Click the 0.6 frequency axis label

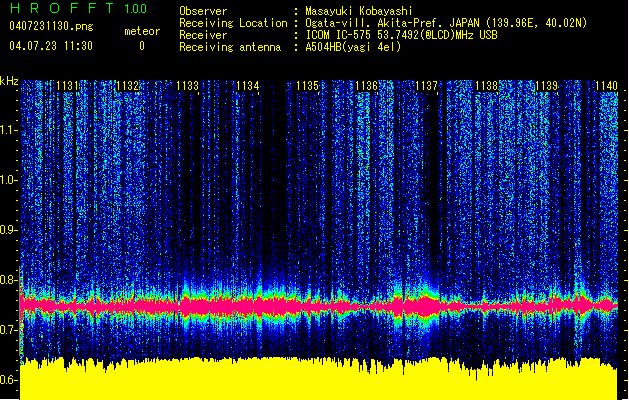point(8,380)
